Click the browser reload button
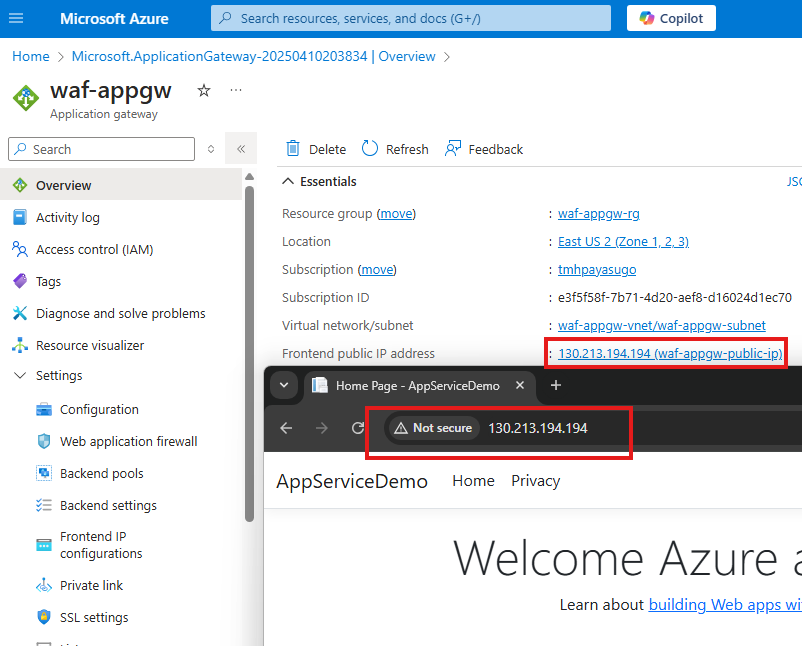This screenshot has height=646, width=802. [358, 428]
